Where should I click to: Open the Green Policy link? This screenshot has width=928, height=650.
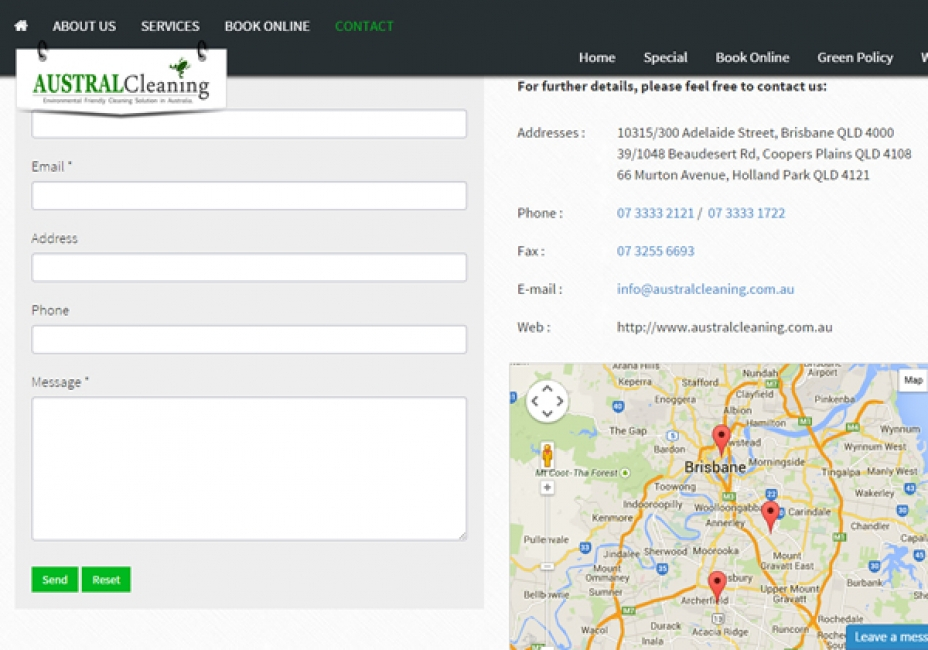(x=855, y=57)
